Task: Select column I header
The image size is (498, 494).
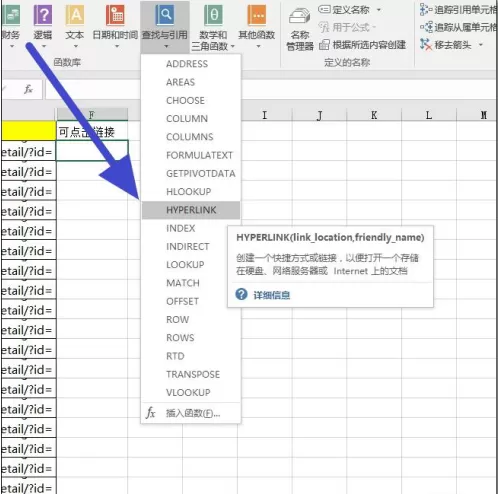Action: click(265, 115)
